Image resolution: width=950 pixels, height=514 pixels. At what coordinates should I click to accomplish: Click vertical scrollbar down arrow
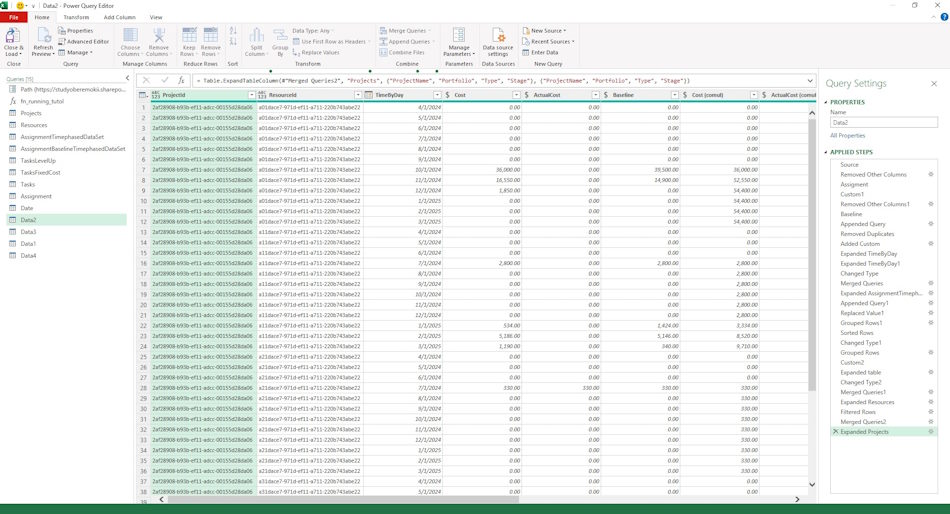coord(812,484)
